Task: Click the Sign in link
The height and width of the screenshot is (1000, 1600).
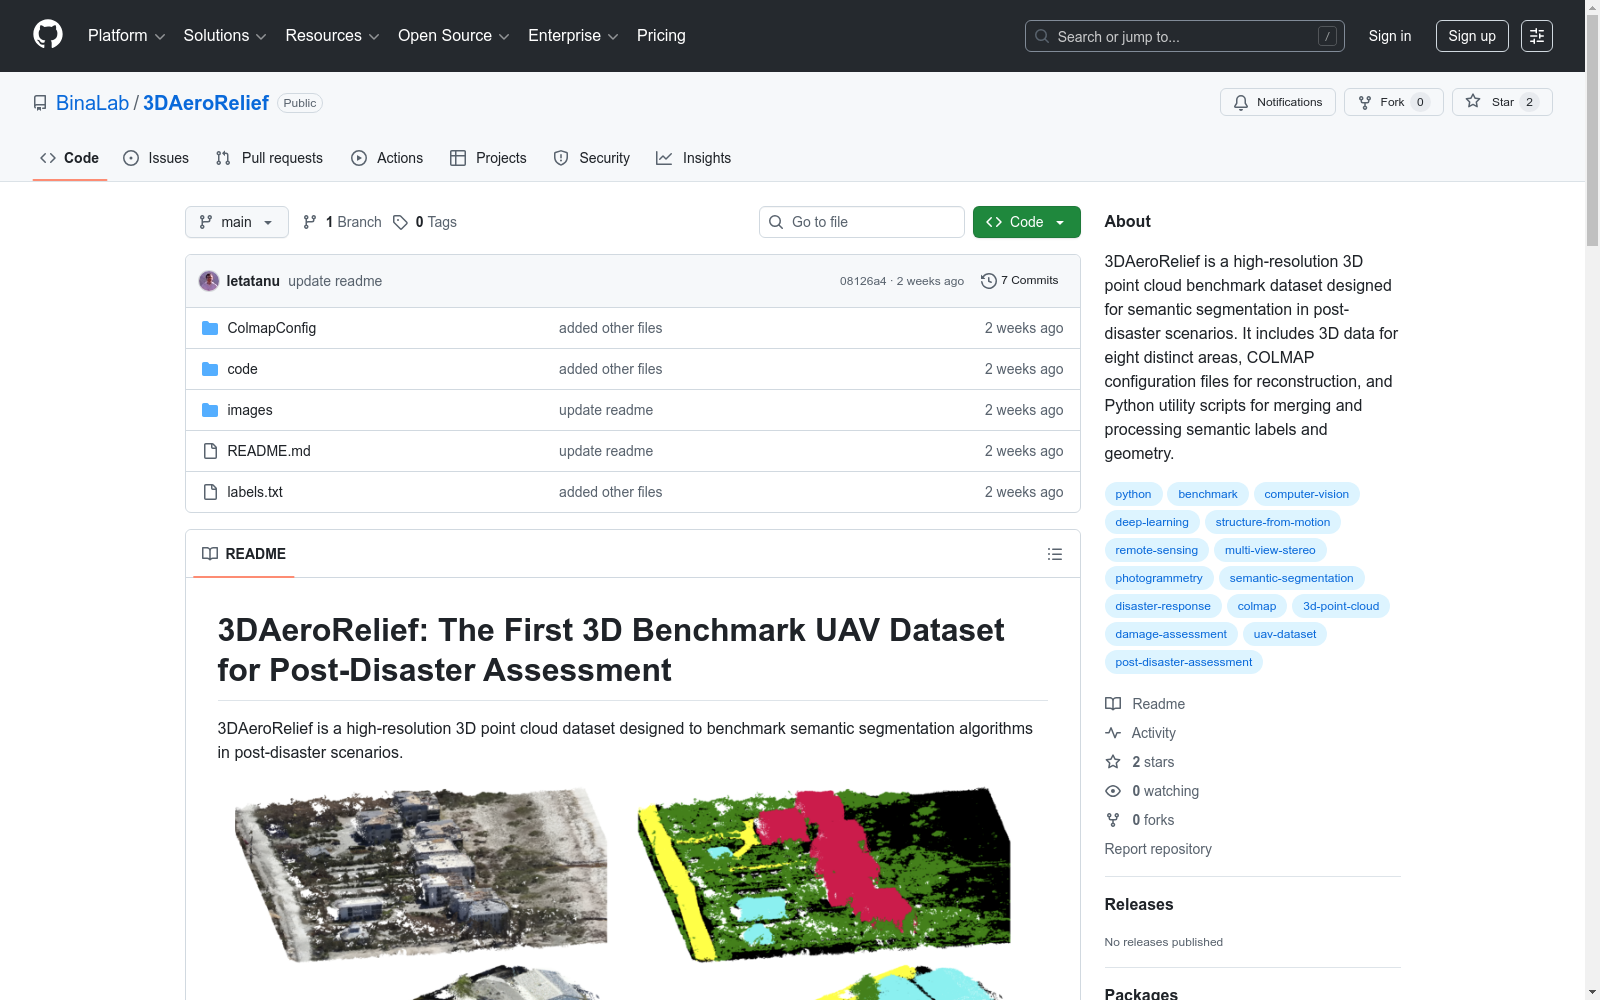Action: pos(1390,36)
